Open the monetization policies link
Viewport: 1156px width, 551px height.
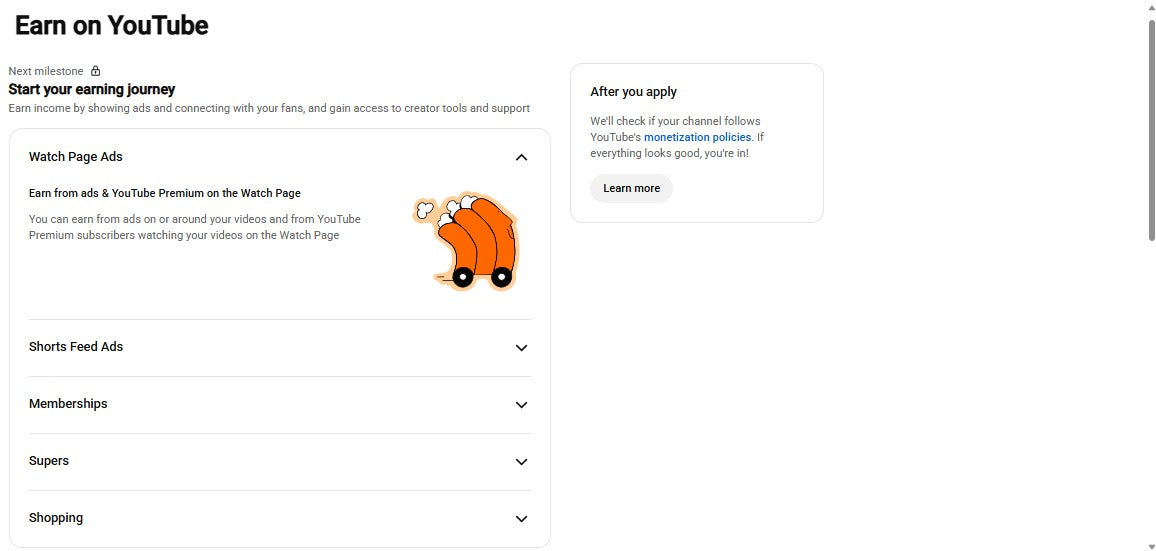pyautogui.click(x=697, y=137)
